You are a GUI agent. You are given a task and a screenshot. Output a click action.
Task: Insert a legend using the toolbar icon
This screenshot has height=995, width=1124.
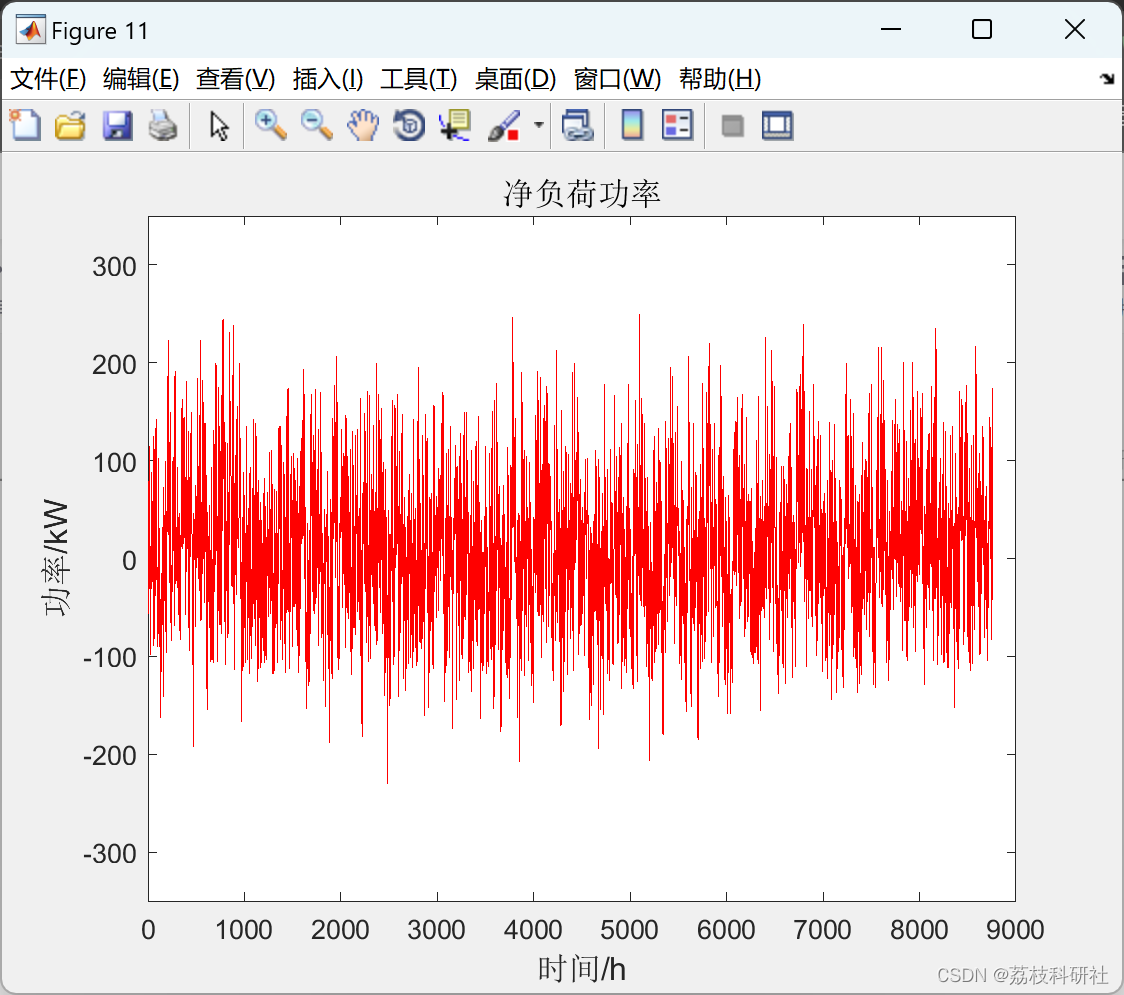[677, 125]
